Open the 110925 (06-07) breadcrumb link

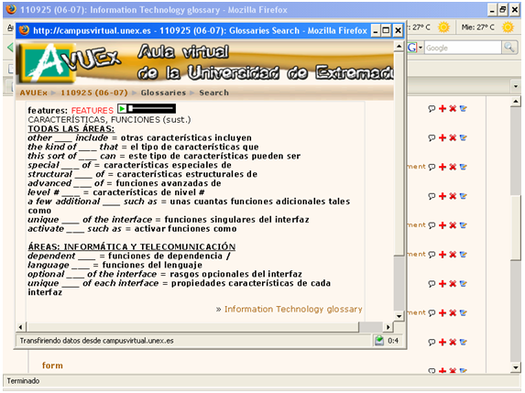[94, 93]
